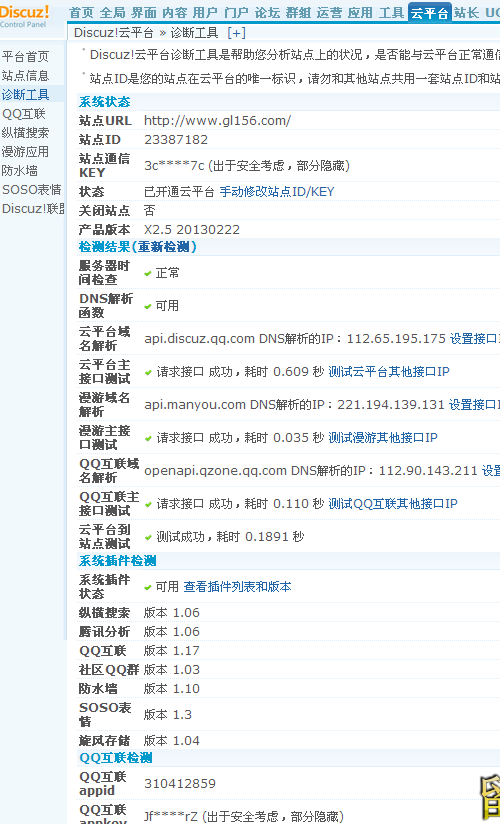Open the 内容 top menu
Image resolution: width=500 pixels, height=824 pixels.
[x=175, y=13]
